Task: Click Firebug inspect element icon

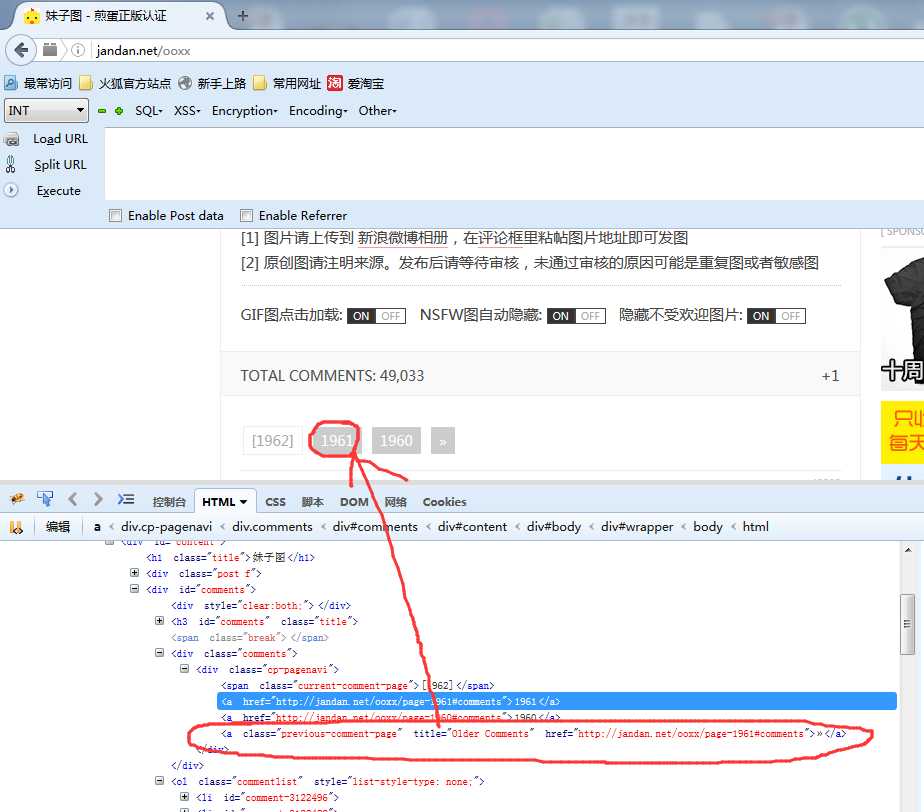Action: 45,500
